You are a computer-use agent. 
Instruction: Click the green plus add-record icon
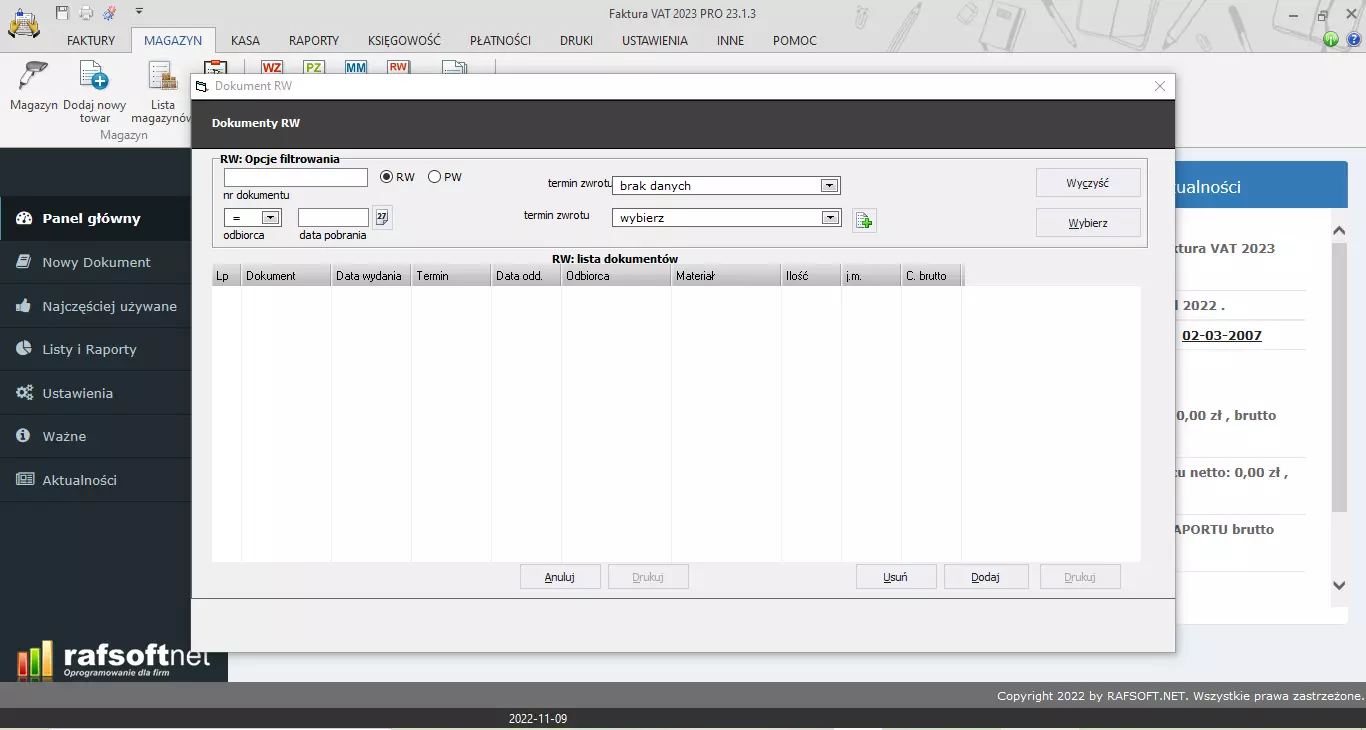pos(864,221)
